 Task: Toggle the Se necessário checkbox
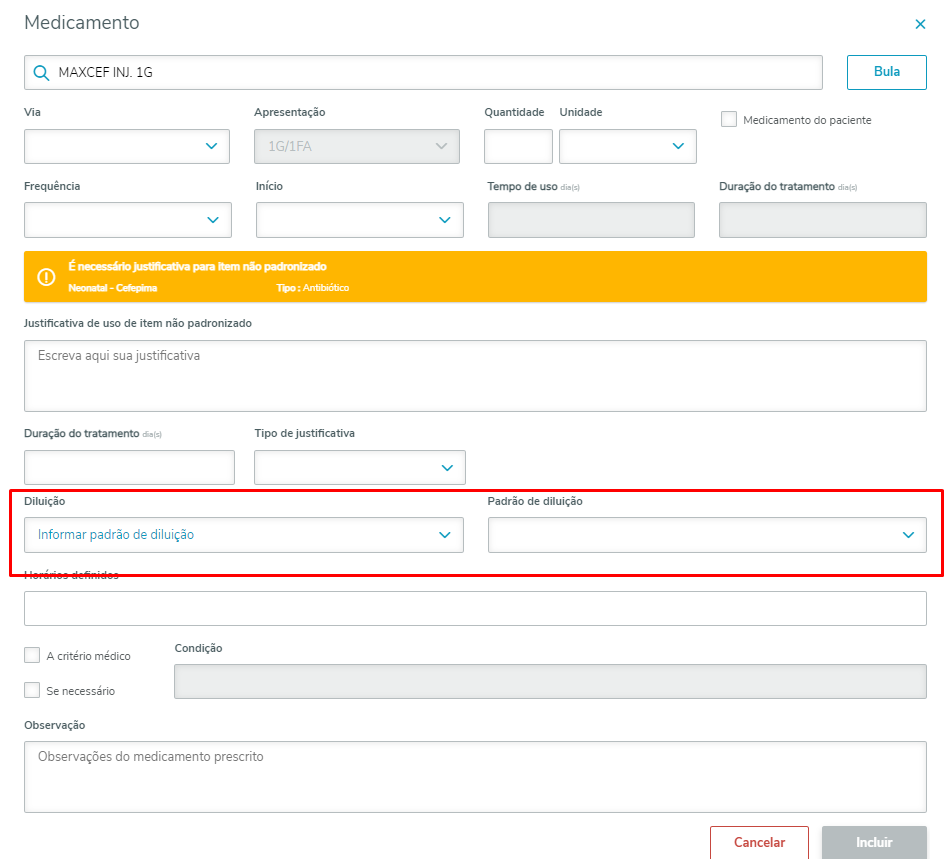click(32, 690)
